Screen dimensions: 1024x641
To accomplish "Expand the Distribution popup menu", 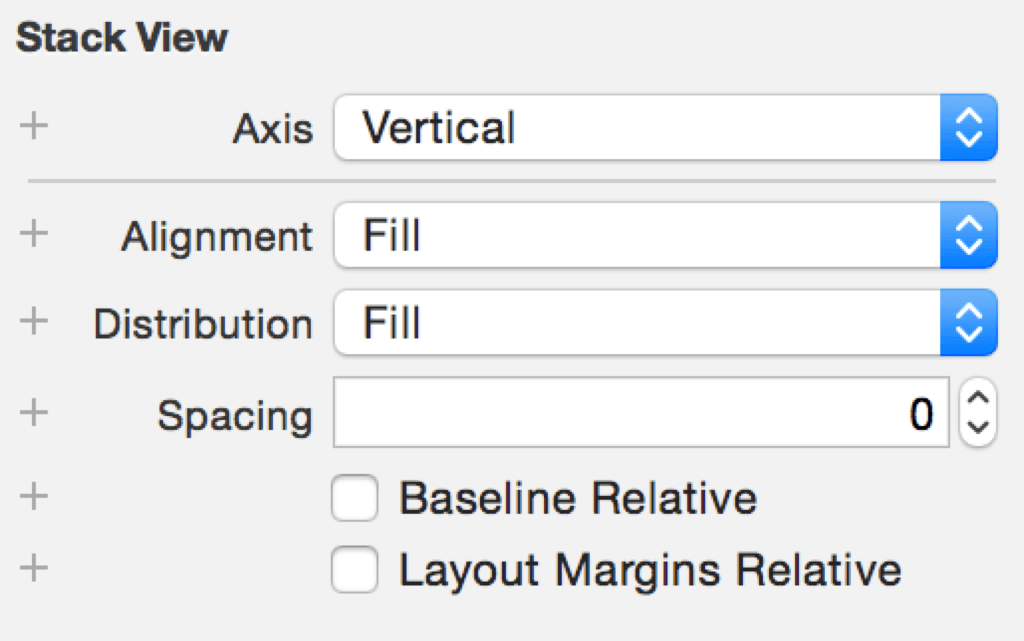I will (x=665, y=323).
